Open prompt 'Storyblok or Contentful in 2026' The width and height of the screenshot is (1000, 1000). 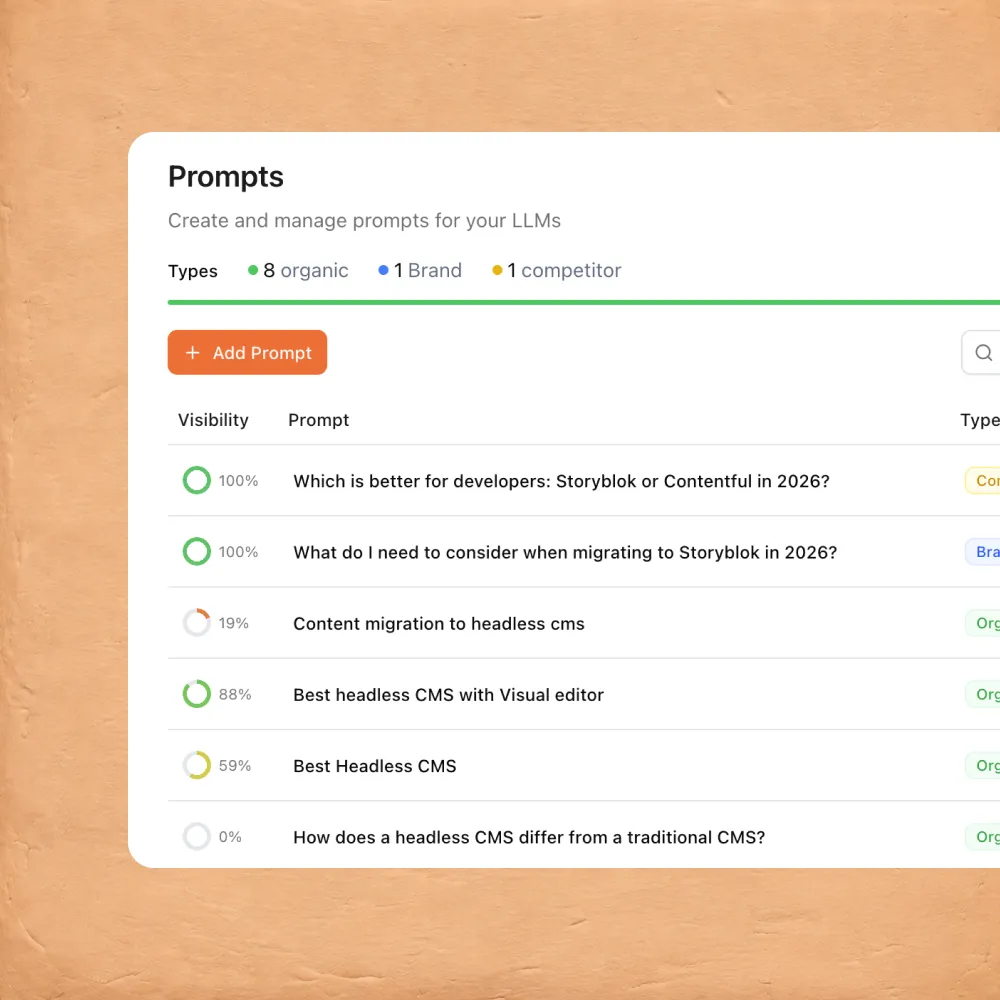pyautogui.click(x=561, y=481)
